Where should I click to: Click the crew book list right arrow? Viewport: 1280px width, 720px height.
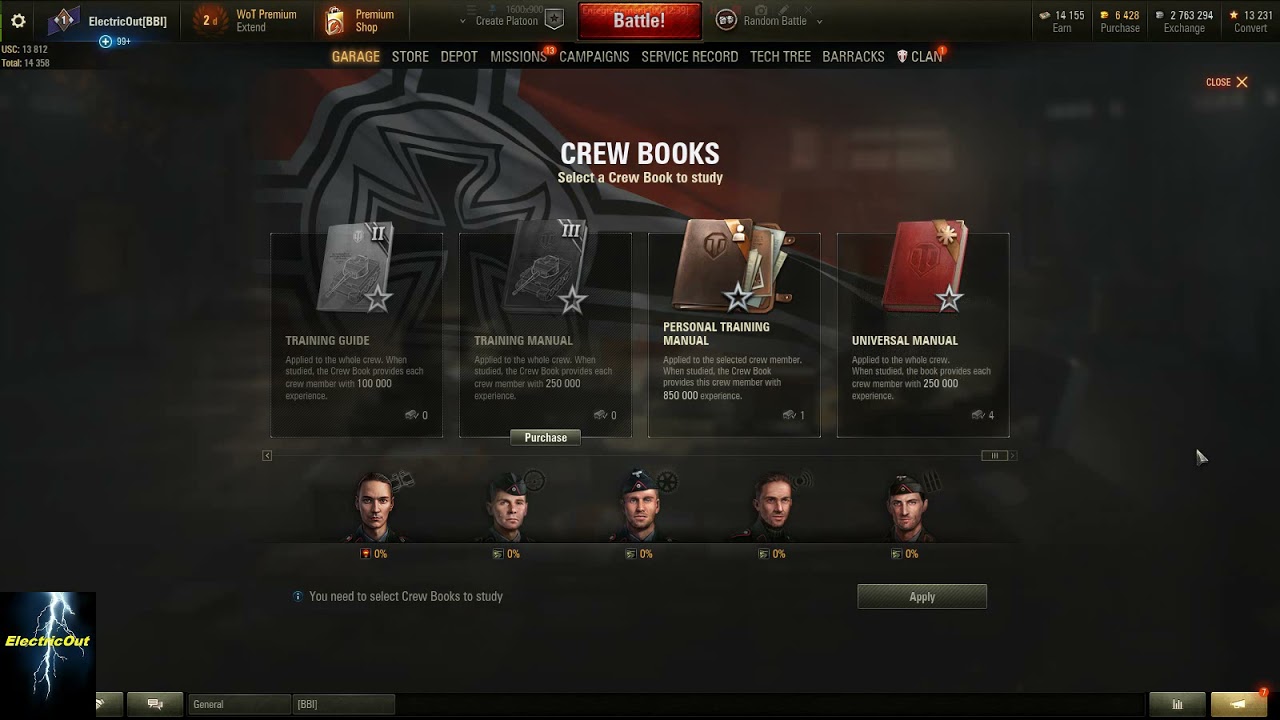tap(1012, 456)
